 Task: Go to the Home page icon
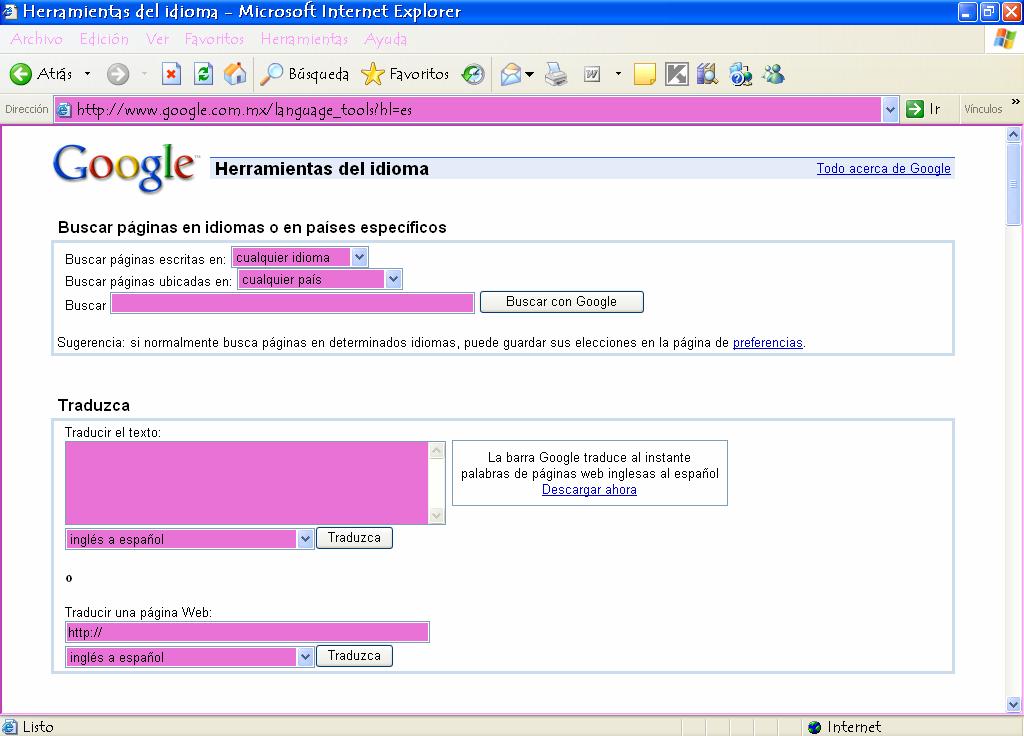235,74
